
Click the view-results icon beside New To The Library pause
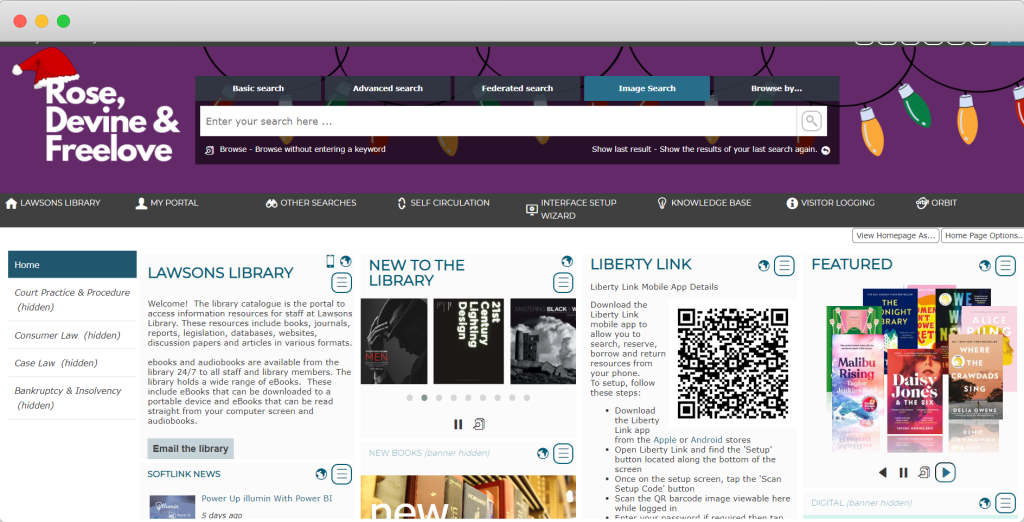point(479,425)
